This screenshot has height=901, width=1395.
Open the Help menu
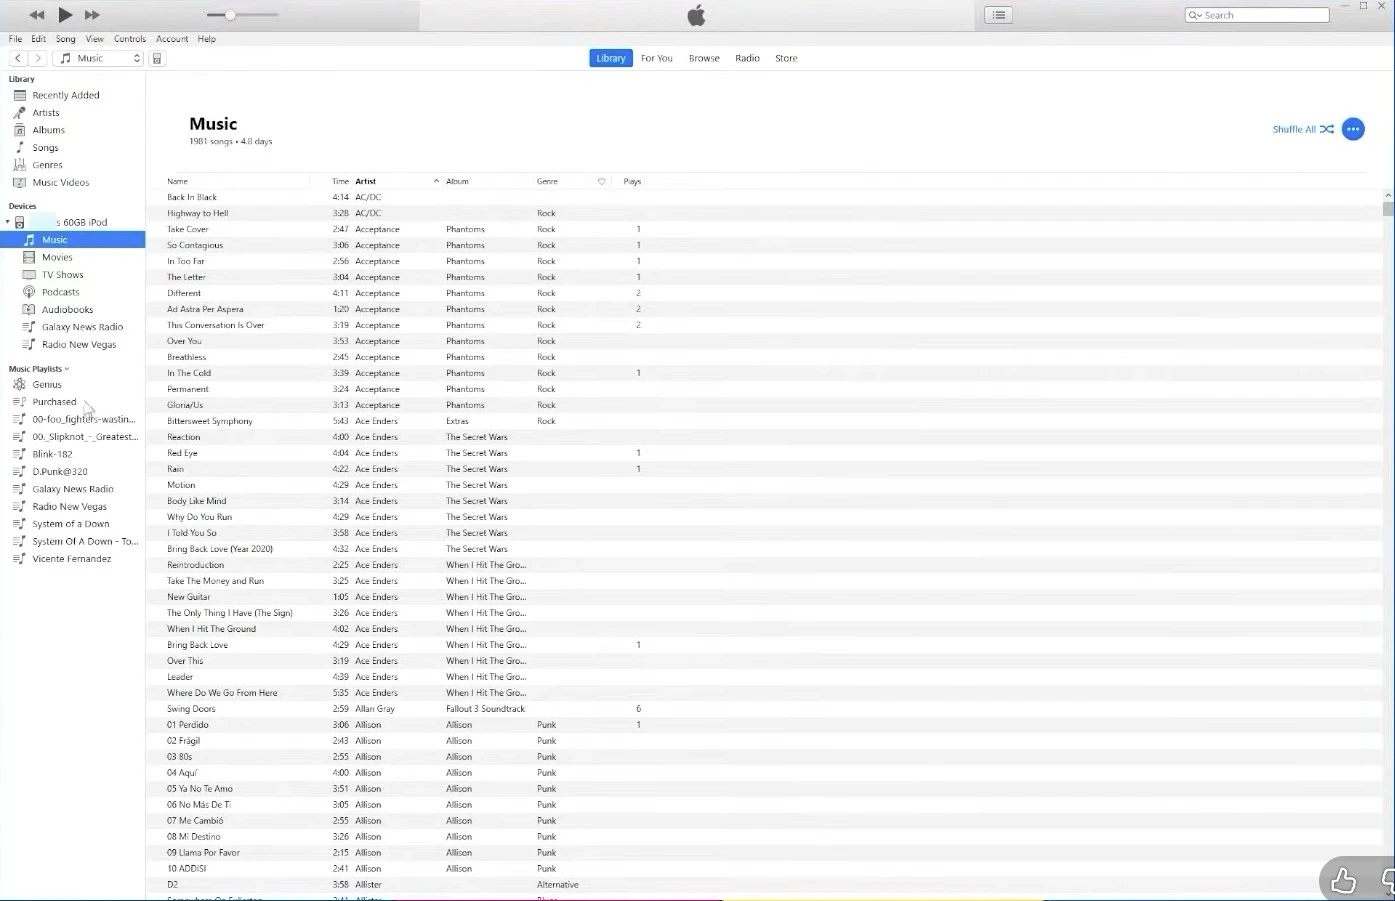pyautogui.click(x=207, y=39)
